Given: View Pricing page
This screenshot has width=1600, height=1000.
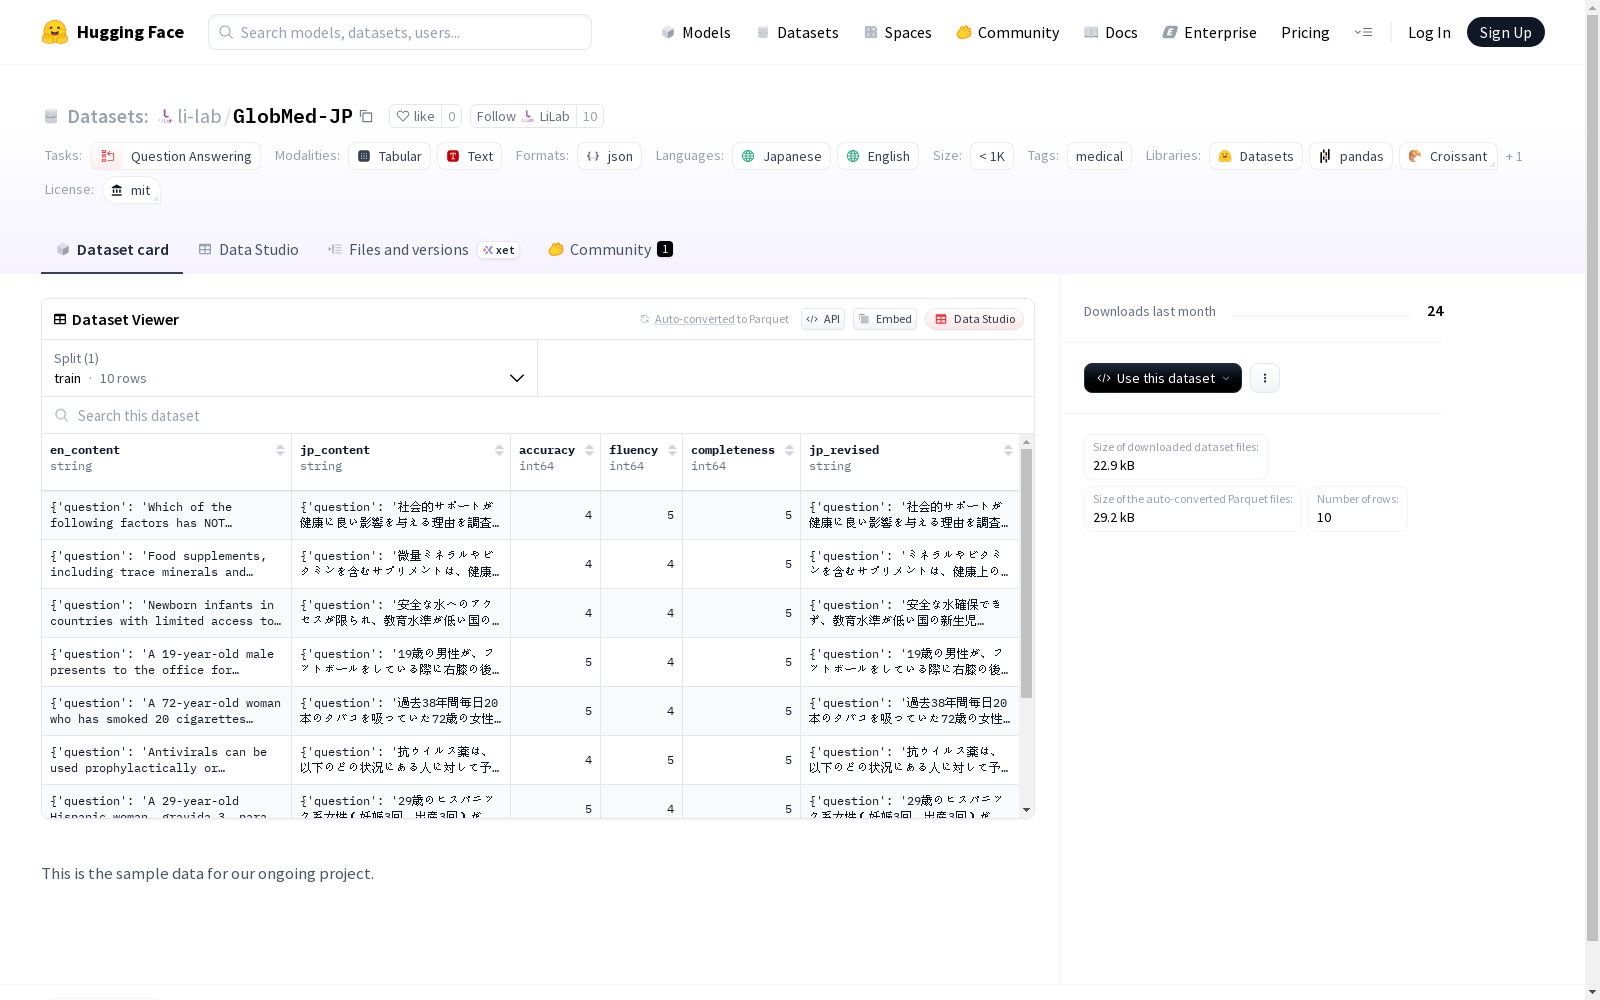Looking at the screenshot, I should coord(1305,32).
